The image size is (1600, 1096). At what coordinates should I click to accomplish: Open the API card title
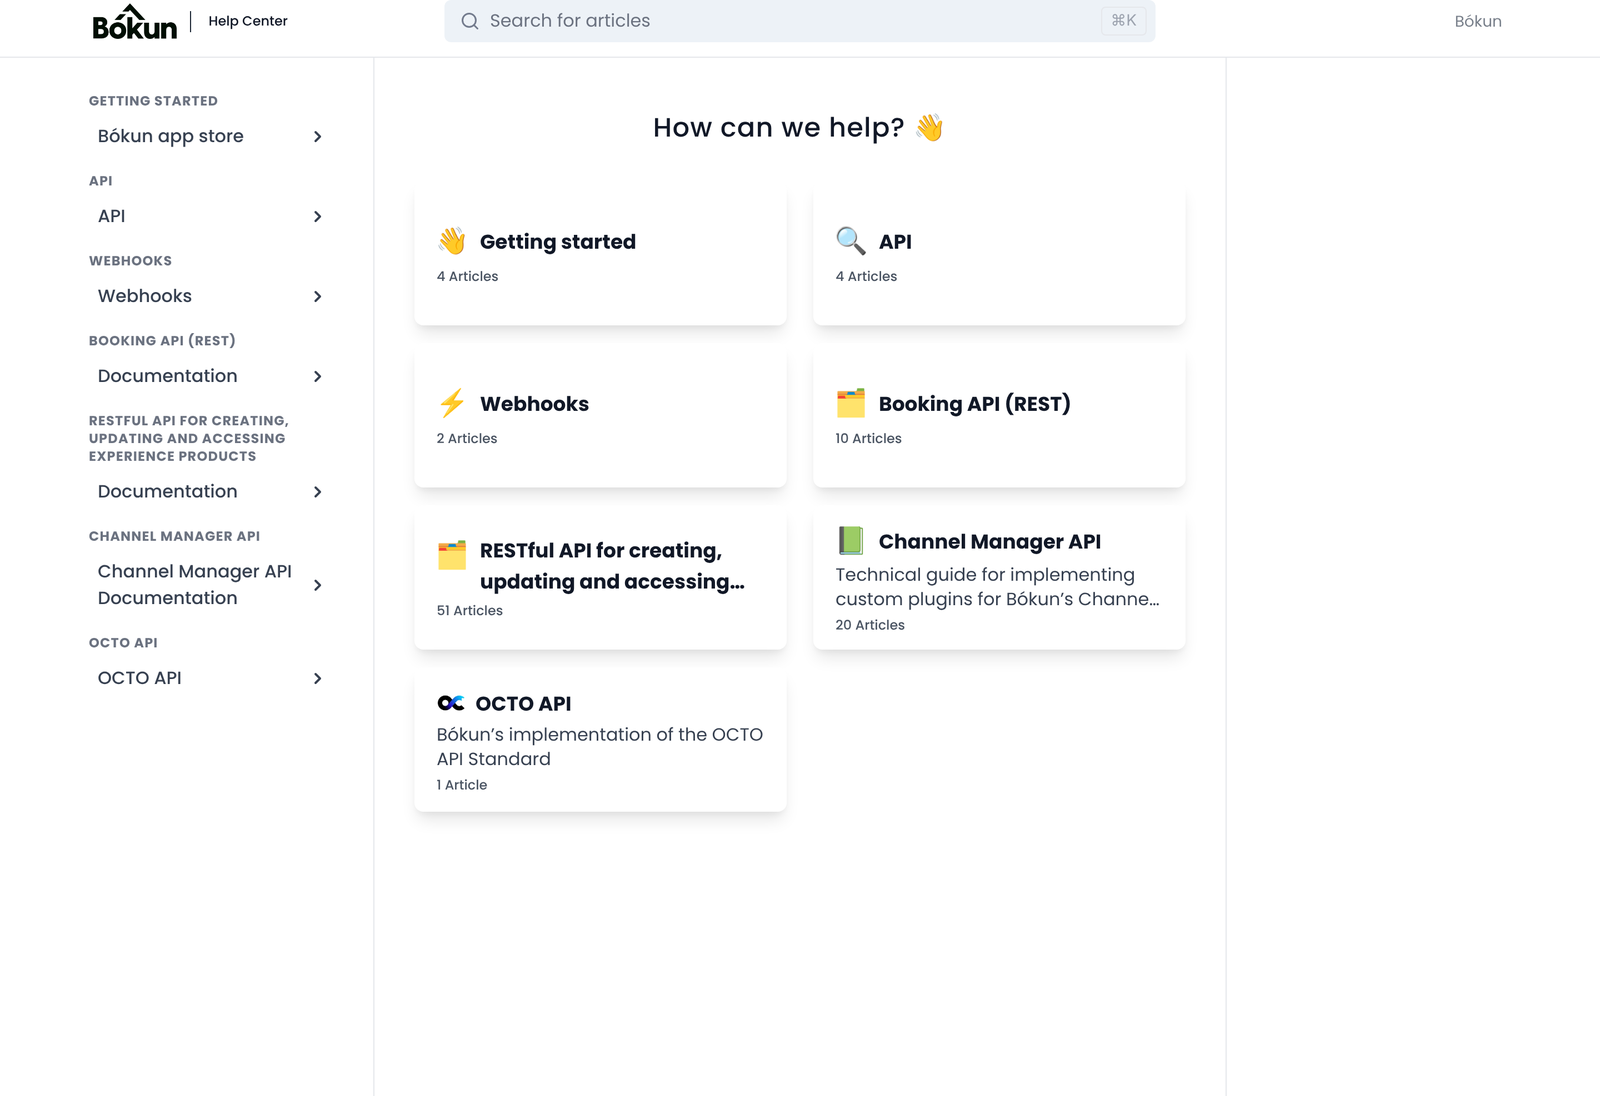(895, 242)
